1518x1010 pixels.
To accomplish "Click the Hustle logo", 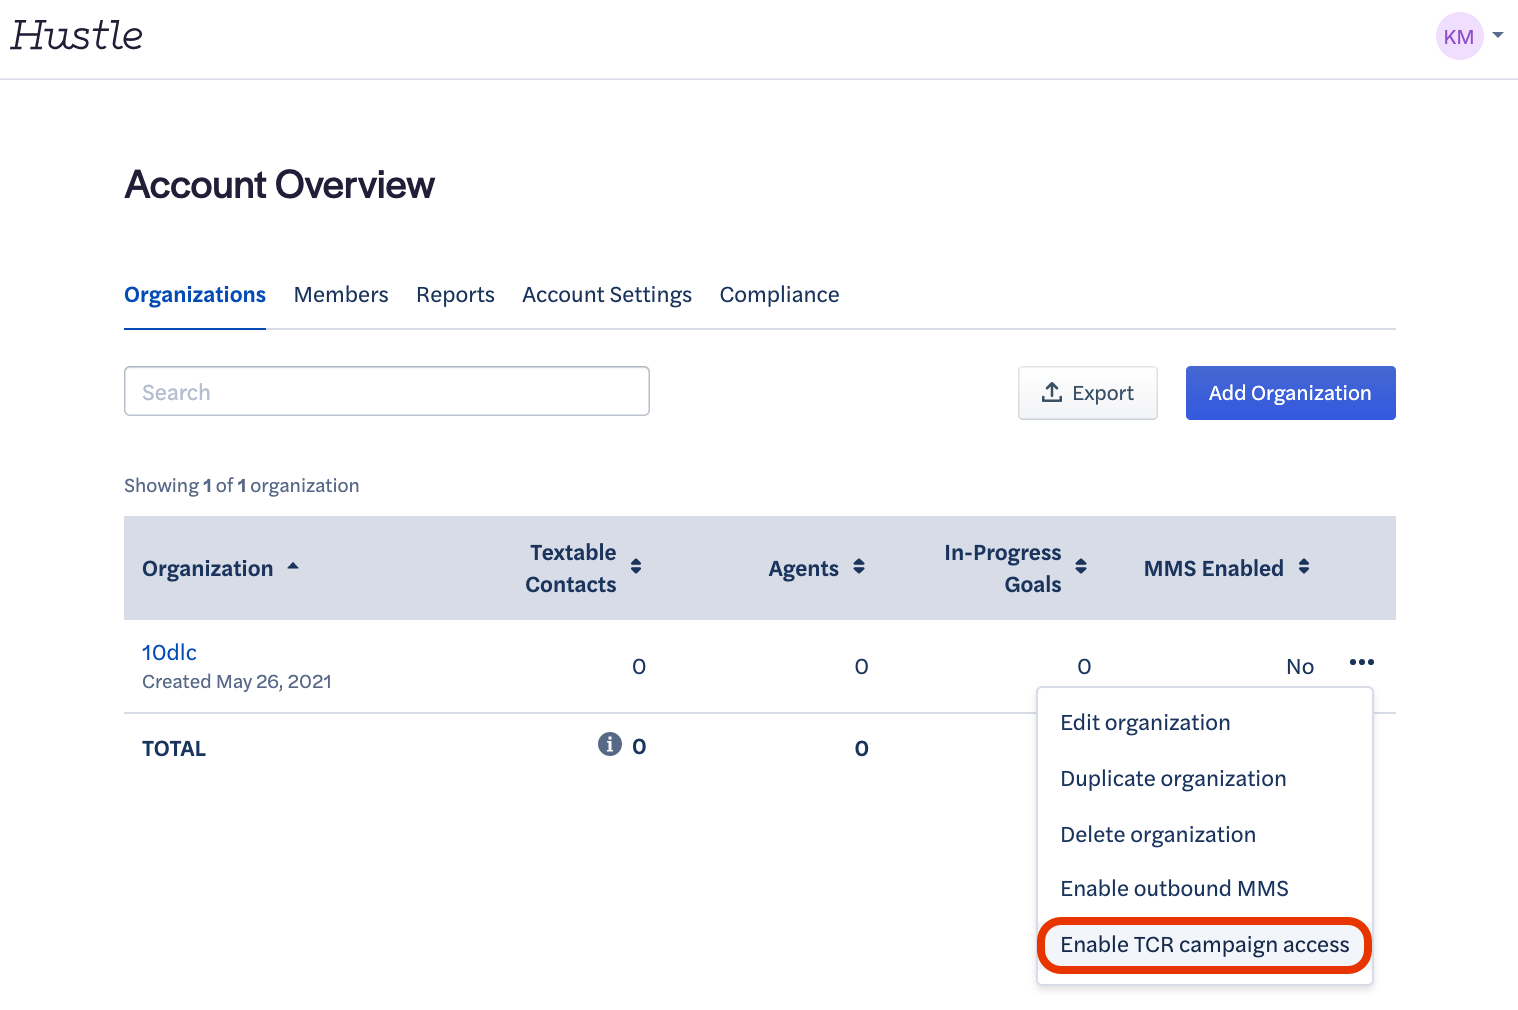I will (x=77, y=36).
